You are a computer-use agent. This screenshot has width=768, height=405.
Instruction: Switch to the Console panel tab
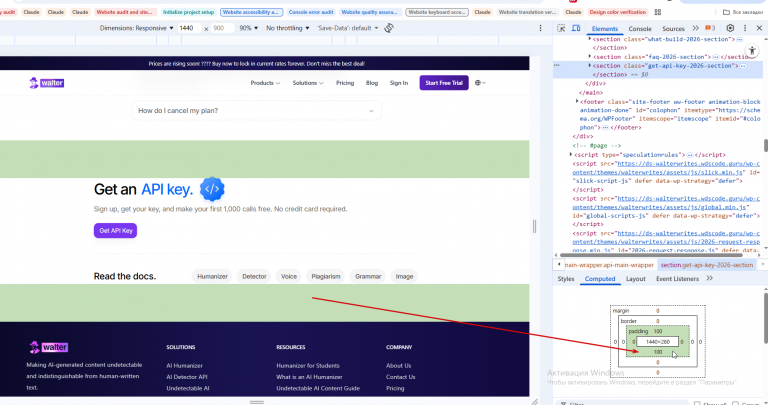coord(640,28)
